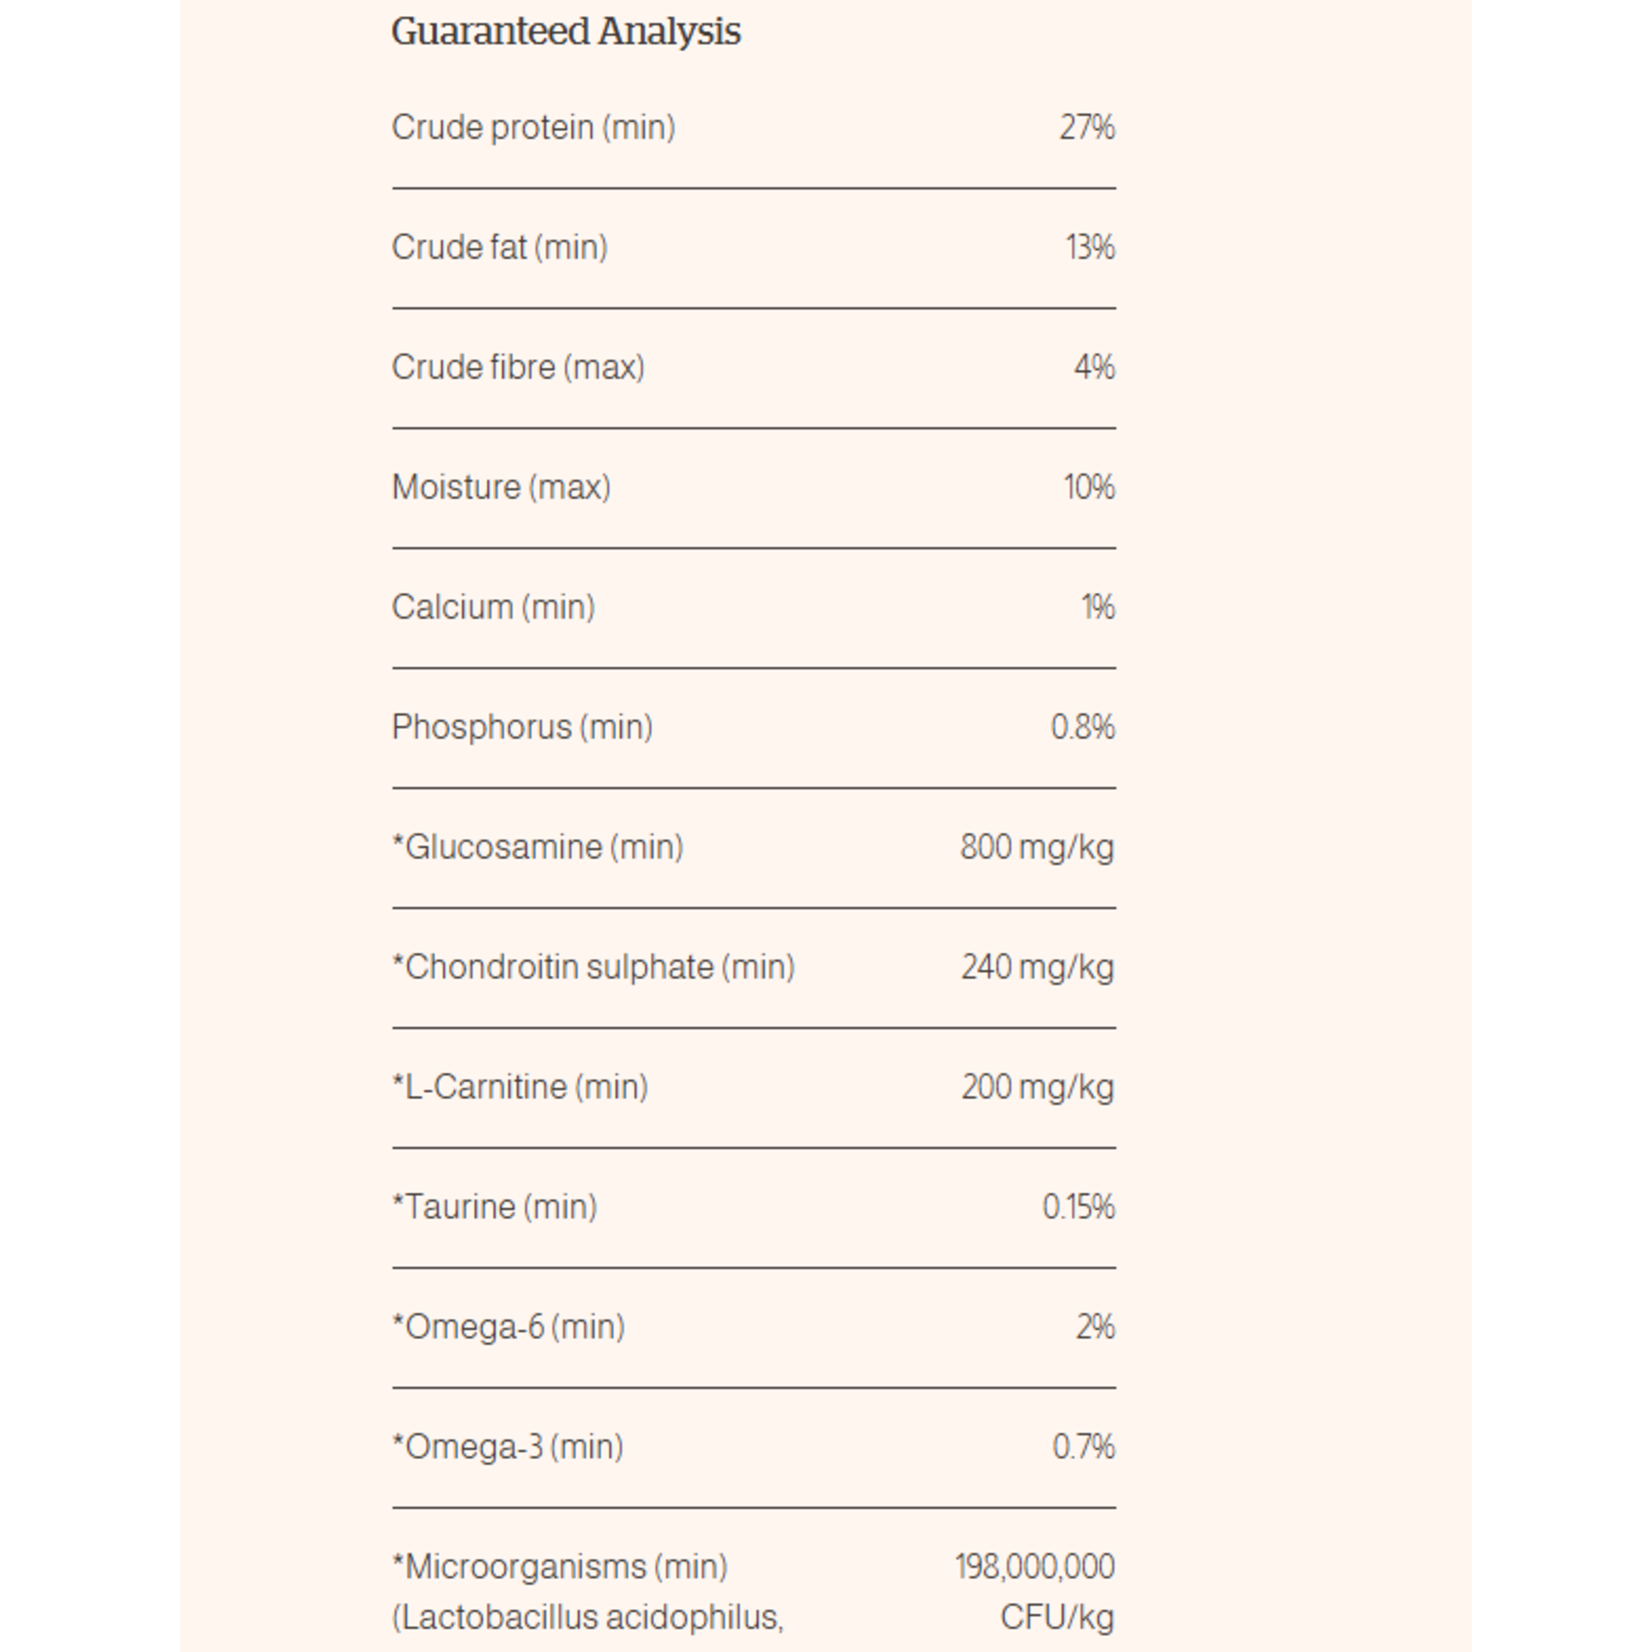Click the Phosphorus (min) row label

[x=523, y=728]
